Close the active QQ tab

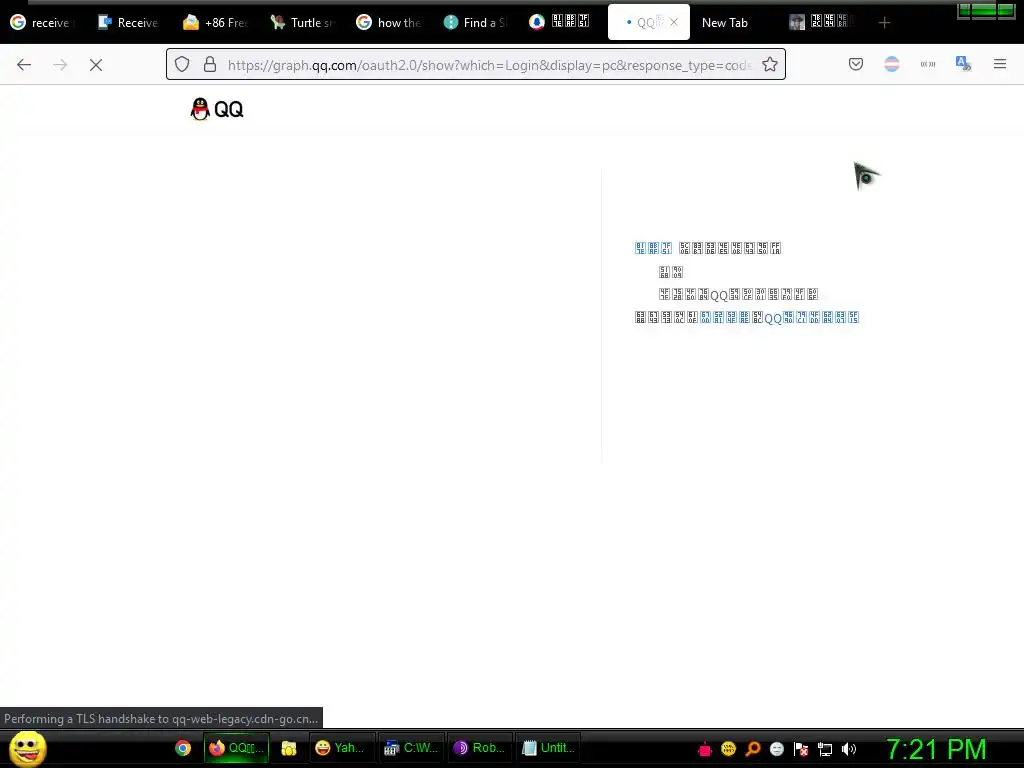point(674,22)
